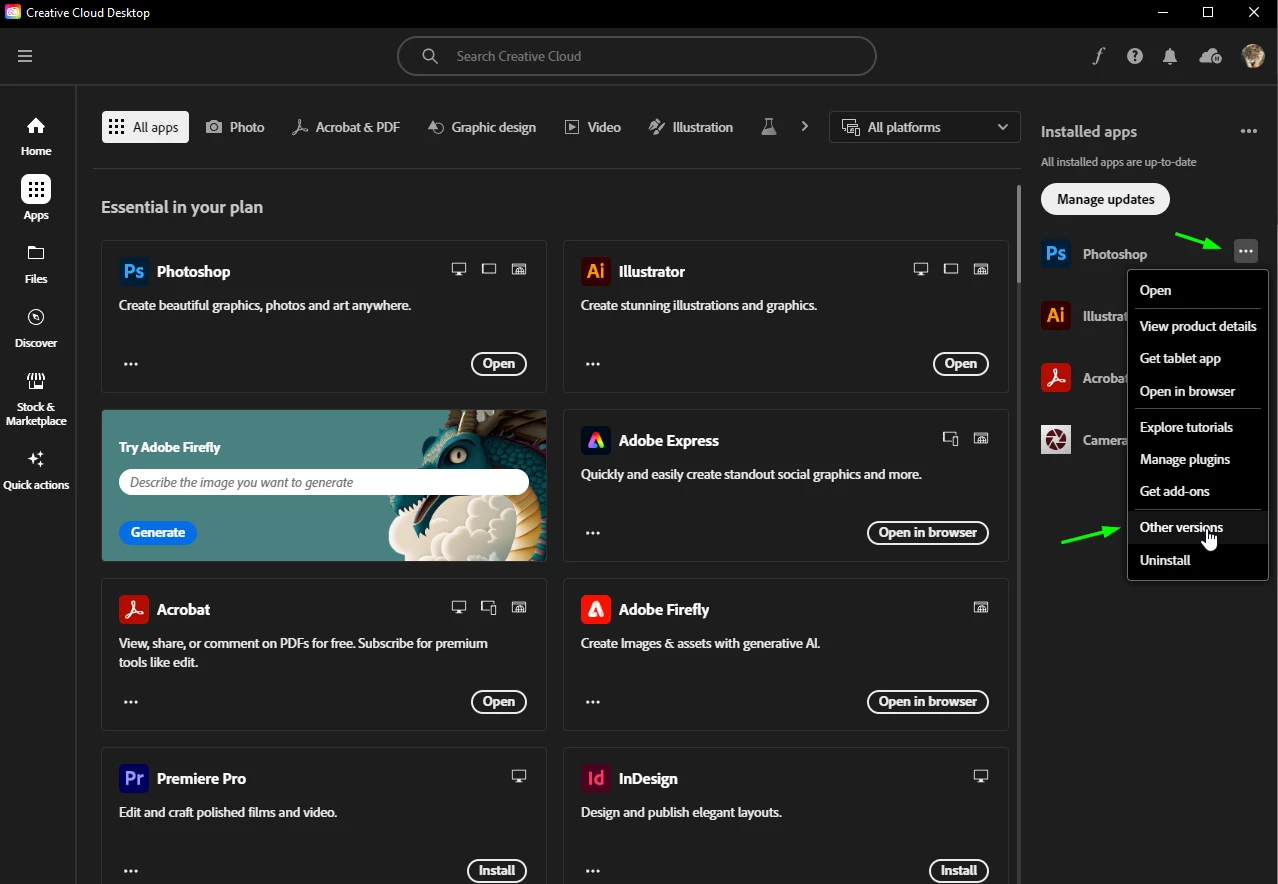This screenshot has width=1278, height=884.
Task: Click Acrobat icon in Installed apps
Action: click(x=1056, y=378)
